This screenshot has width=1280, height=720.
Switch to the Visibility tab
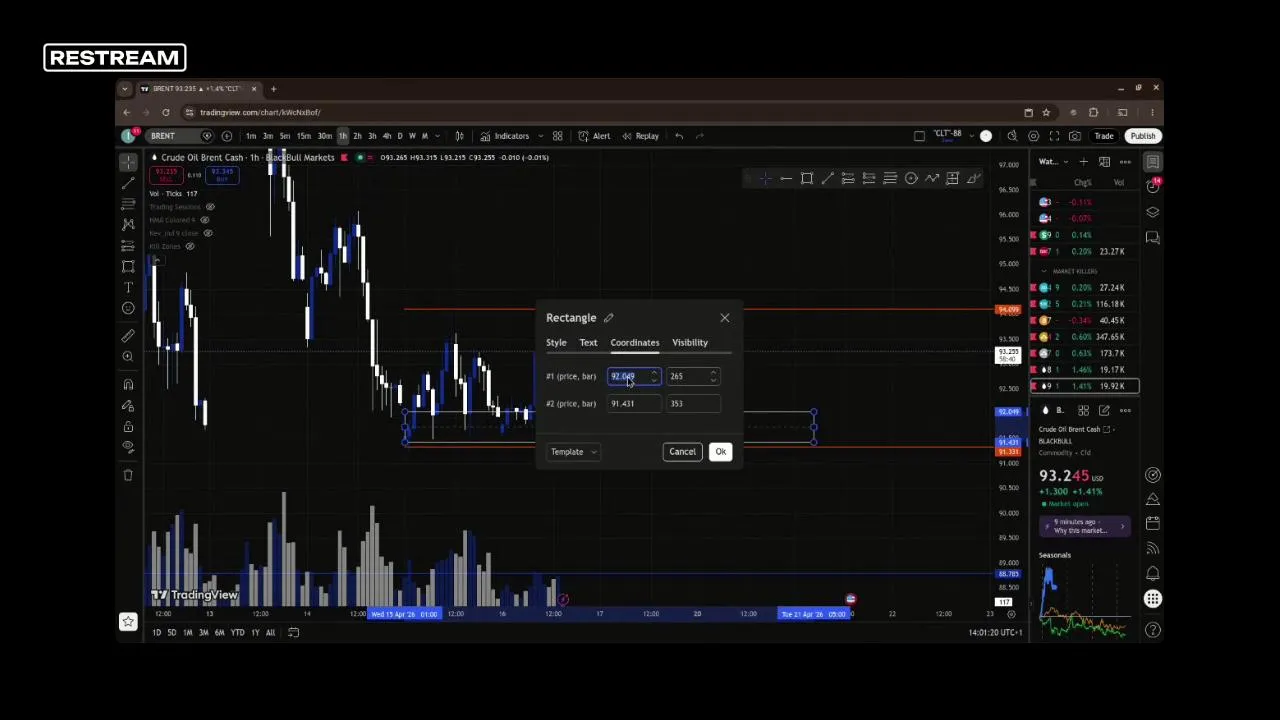[690, 343]
